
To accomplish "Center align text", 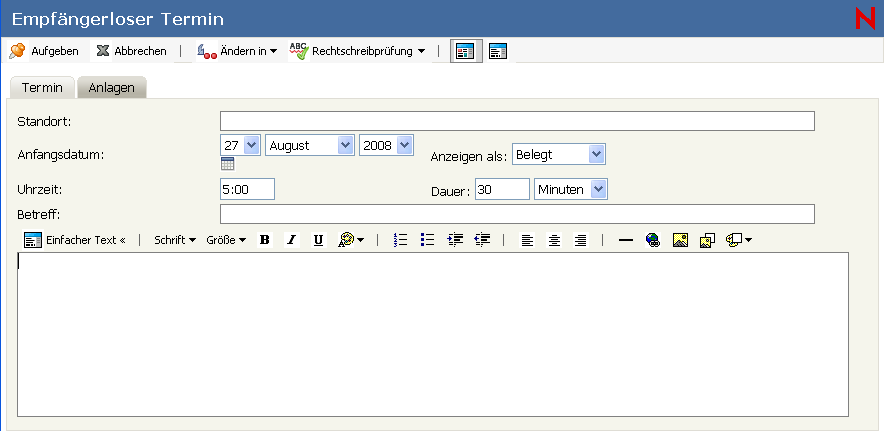I will pyautogui.click(x=554, y=240).
